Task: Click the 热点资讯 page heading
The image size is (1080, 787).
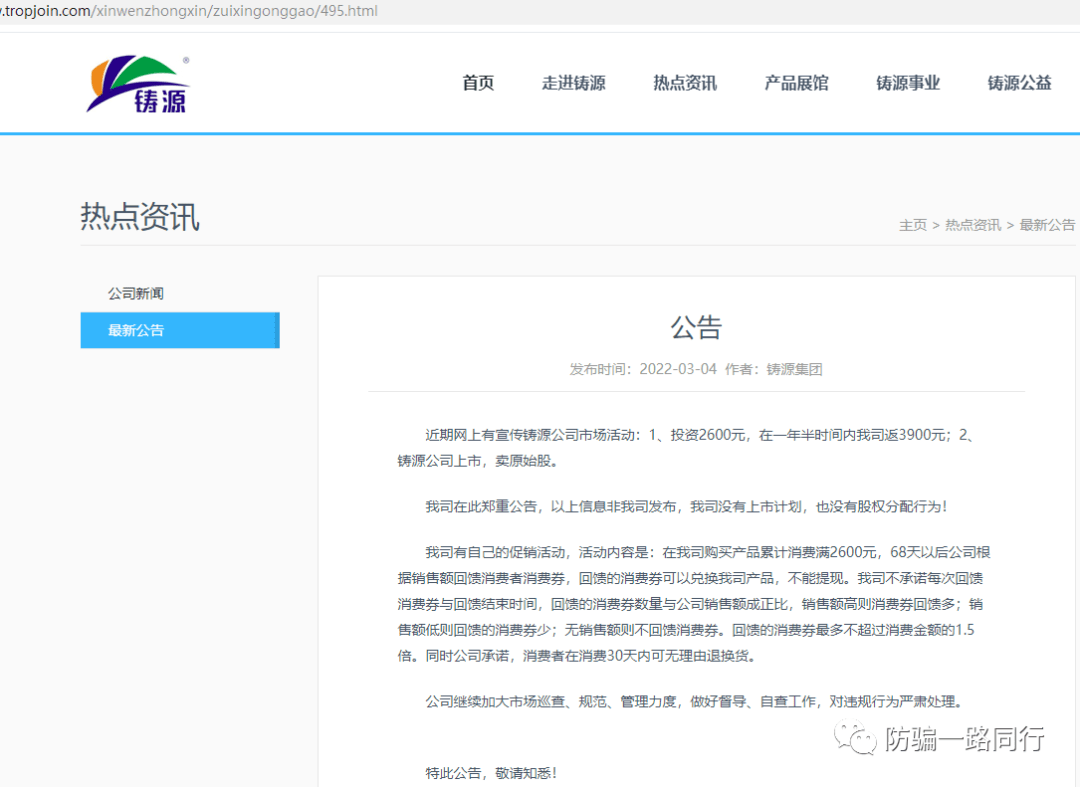Action: (140, 217)
